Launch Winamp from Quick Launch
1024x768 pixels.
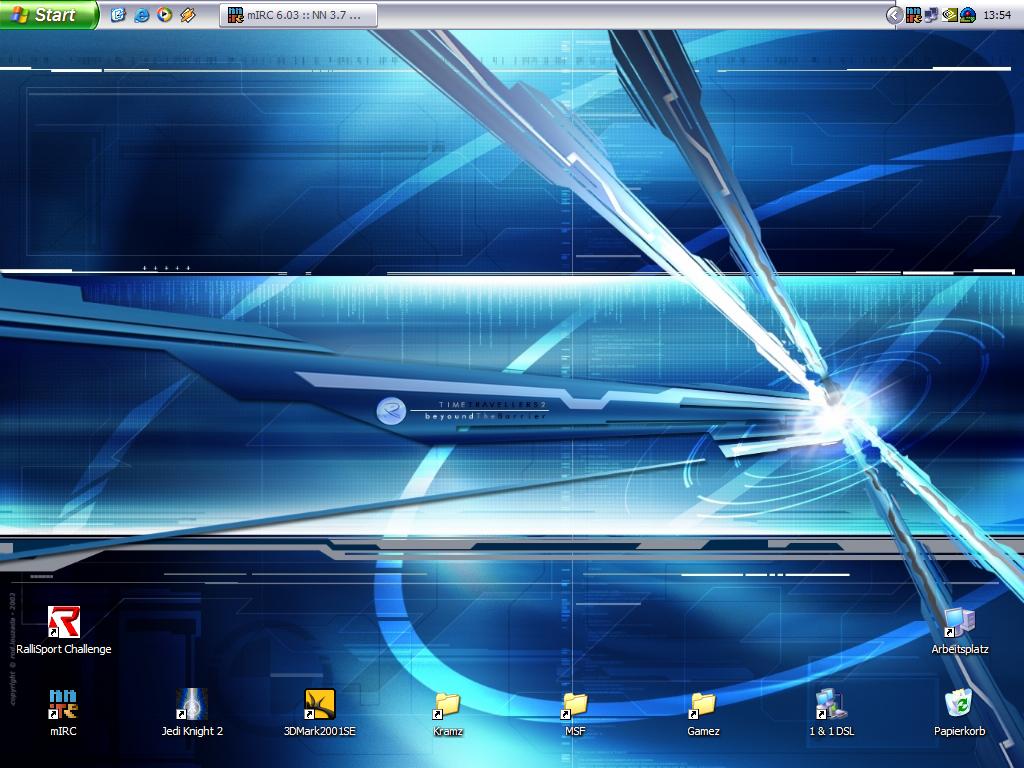pyautogui.click(x=188, y=15)
